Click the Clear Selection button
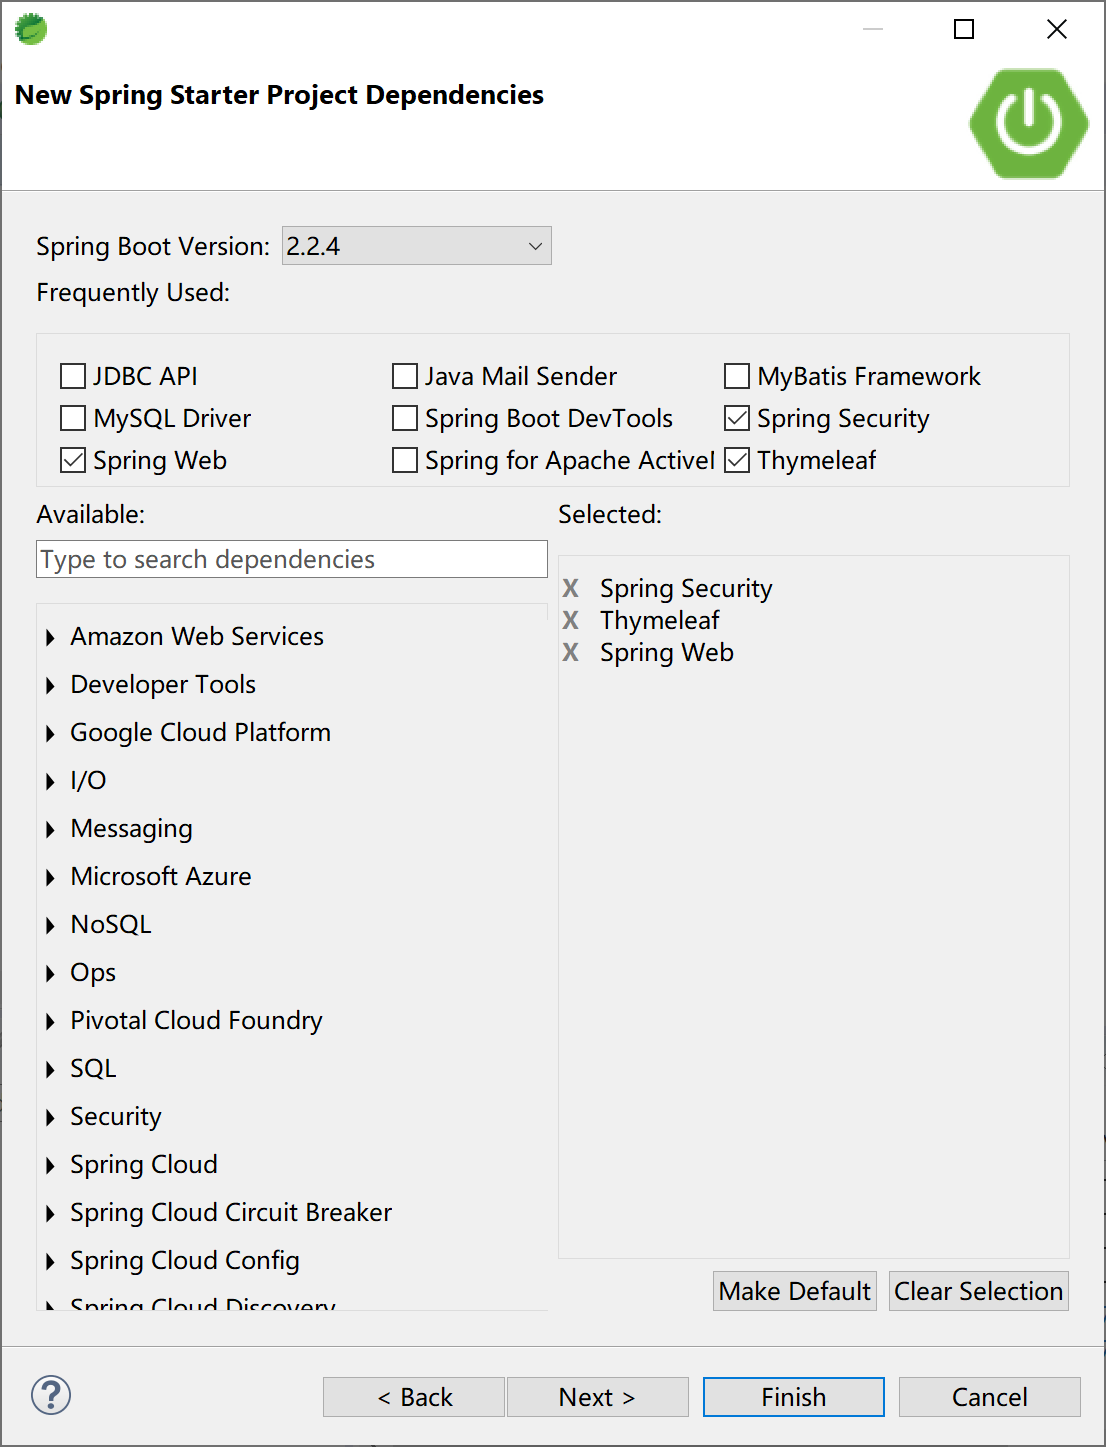Viewport: 1106px width, 1447px height. 978,1291
